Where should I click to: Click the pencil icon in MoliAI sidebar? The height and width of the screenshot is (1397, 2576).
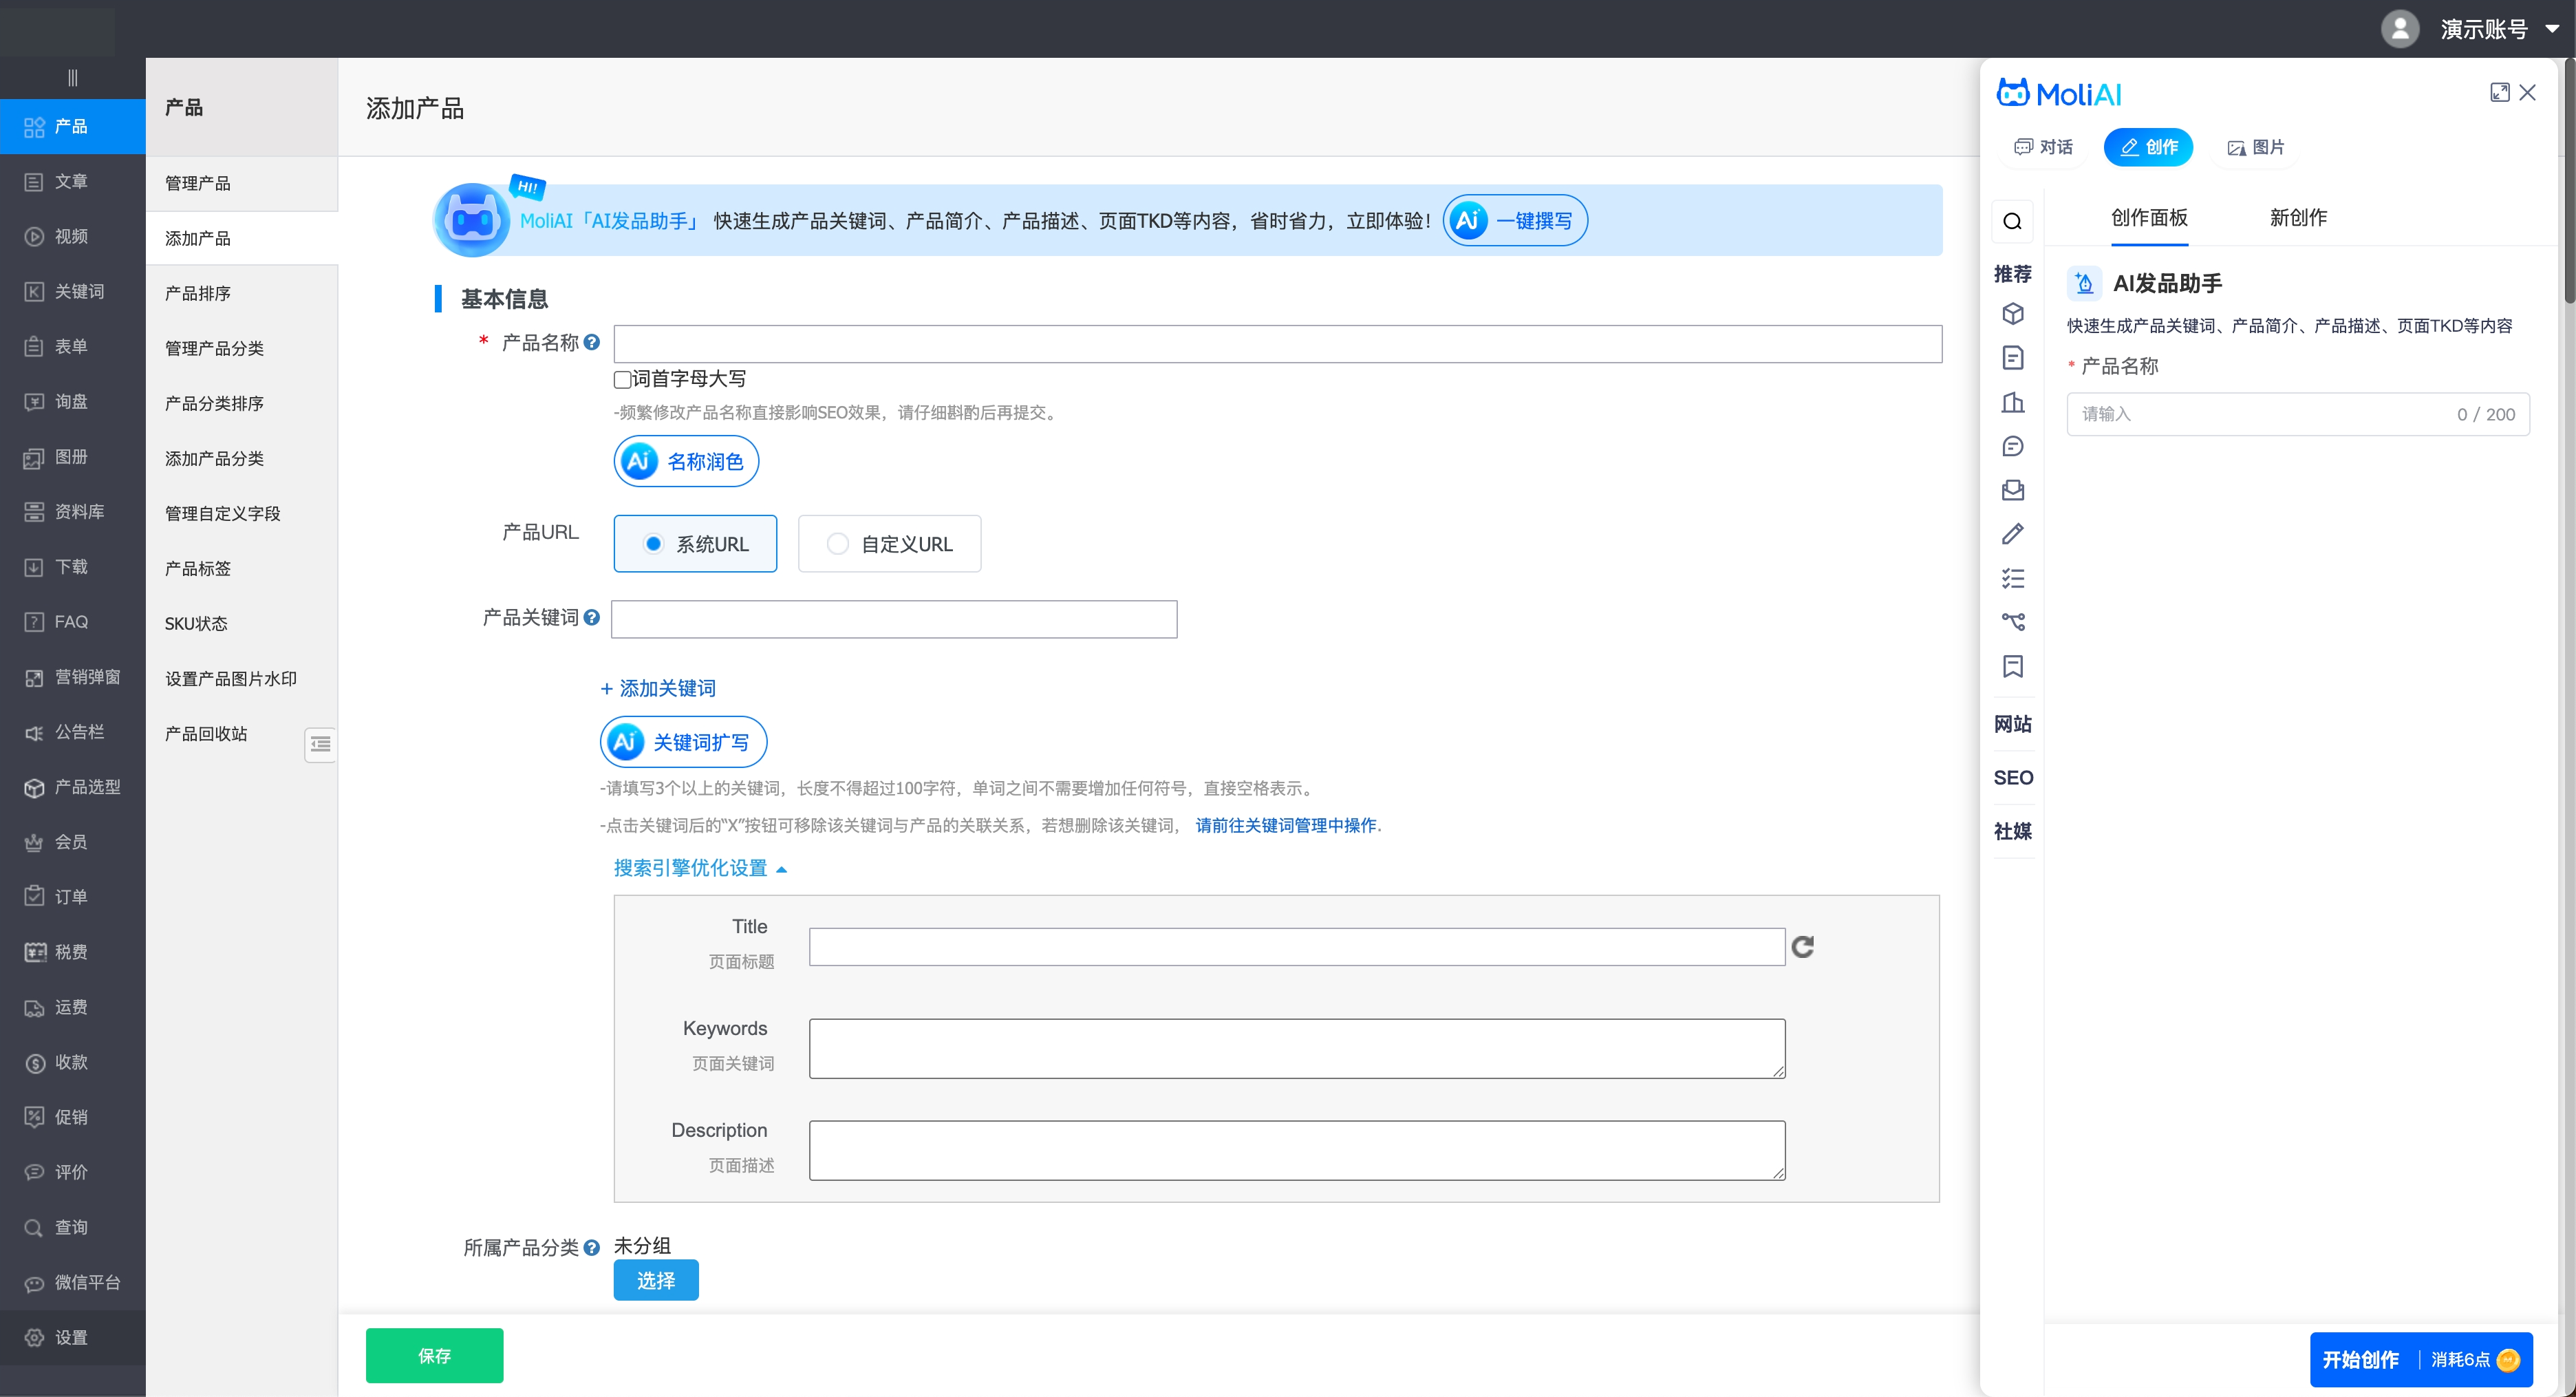[x=2012, y=534]
